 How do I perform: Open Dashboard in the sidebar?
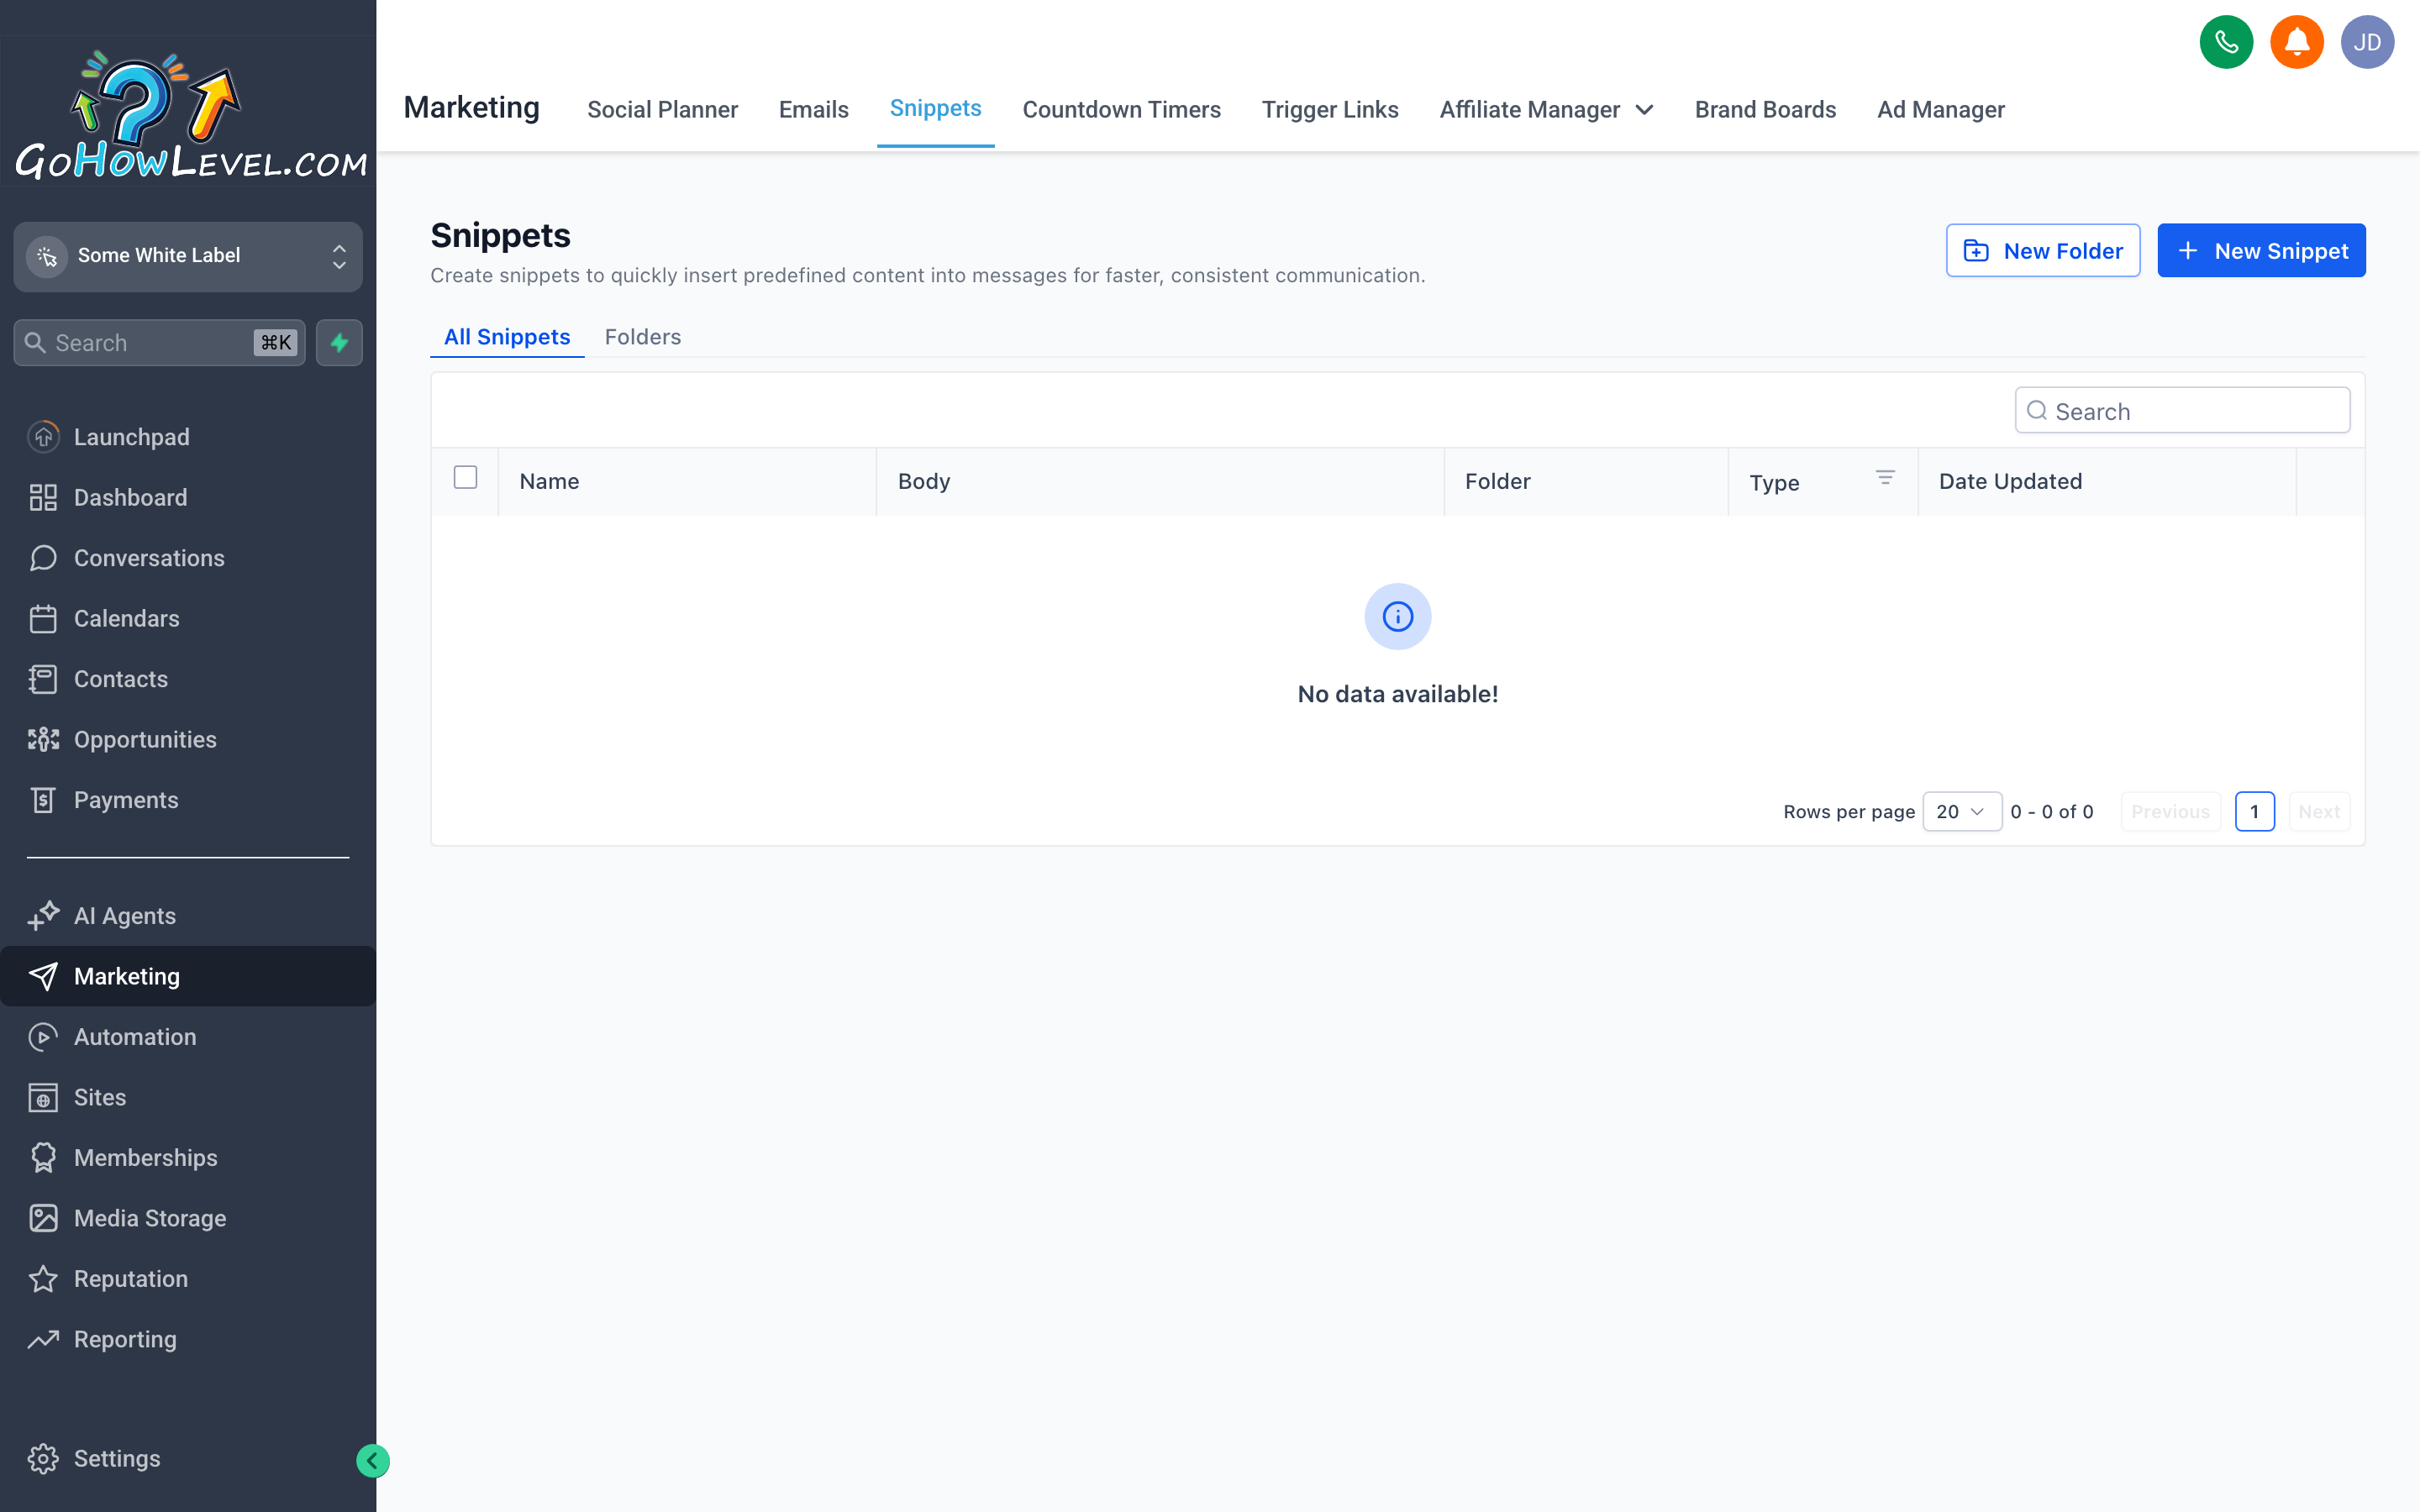188,497
